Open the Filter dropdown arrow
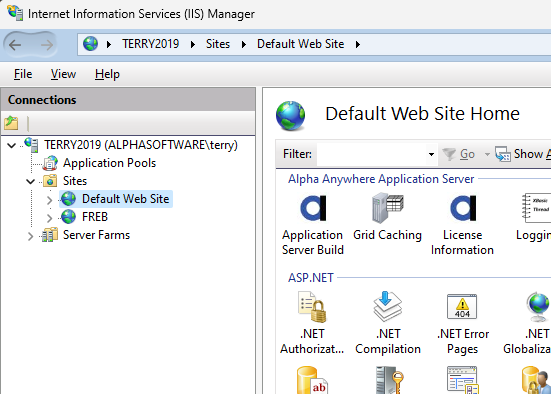Image resolution: width=551 pixels, height=394 pixels. click(431, 154)
